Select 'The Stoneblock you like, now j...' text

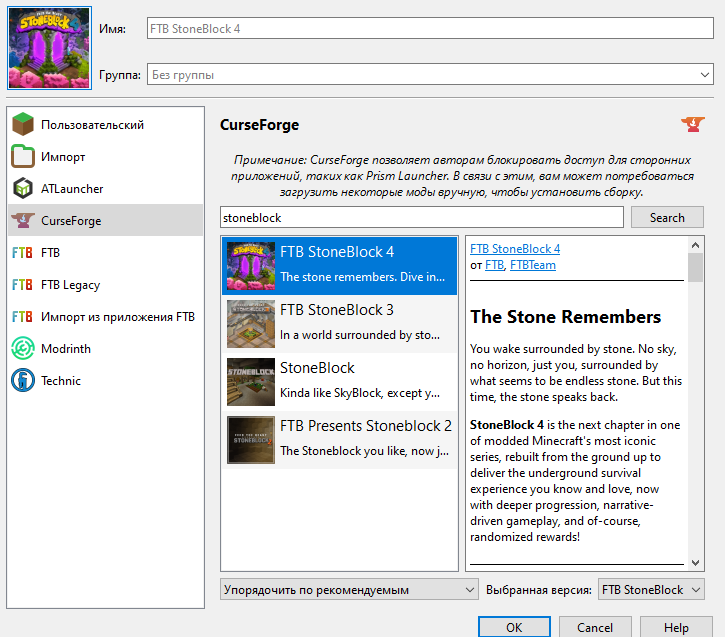coord(364,451)
